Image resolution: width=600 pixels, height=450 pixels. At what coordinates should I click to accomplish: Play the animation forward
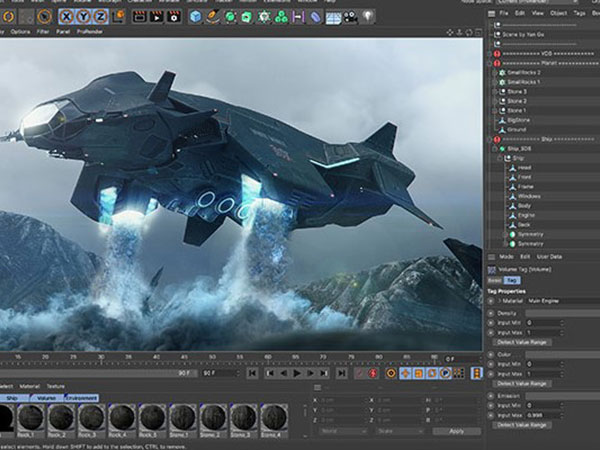tap(297, 373)
